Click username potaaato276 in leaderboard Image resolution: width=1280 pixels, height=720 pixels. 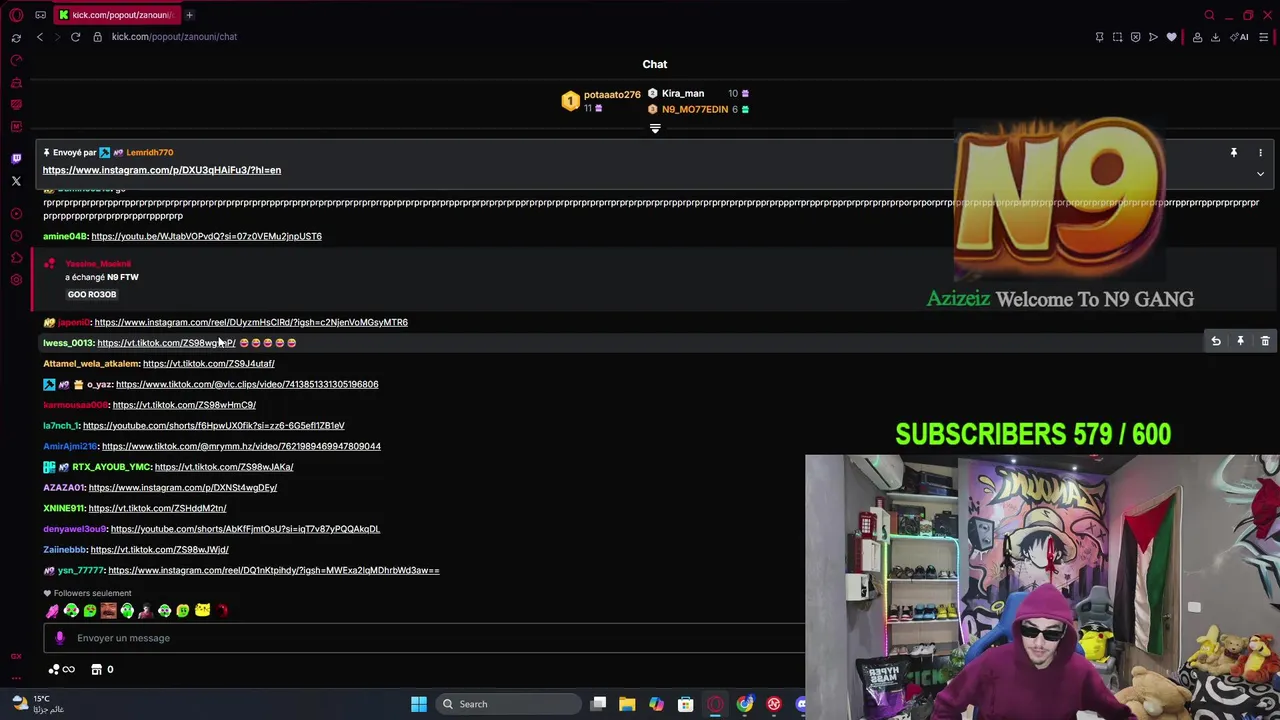(x=612, y=95)
